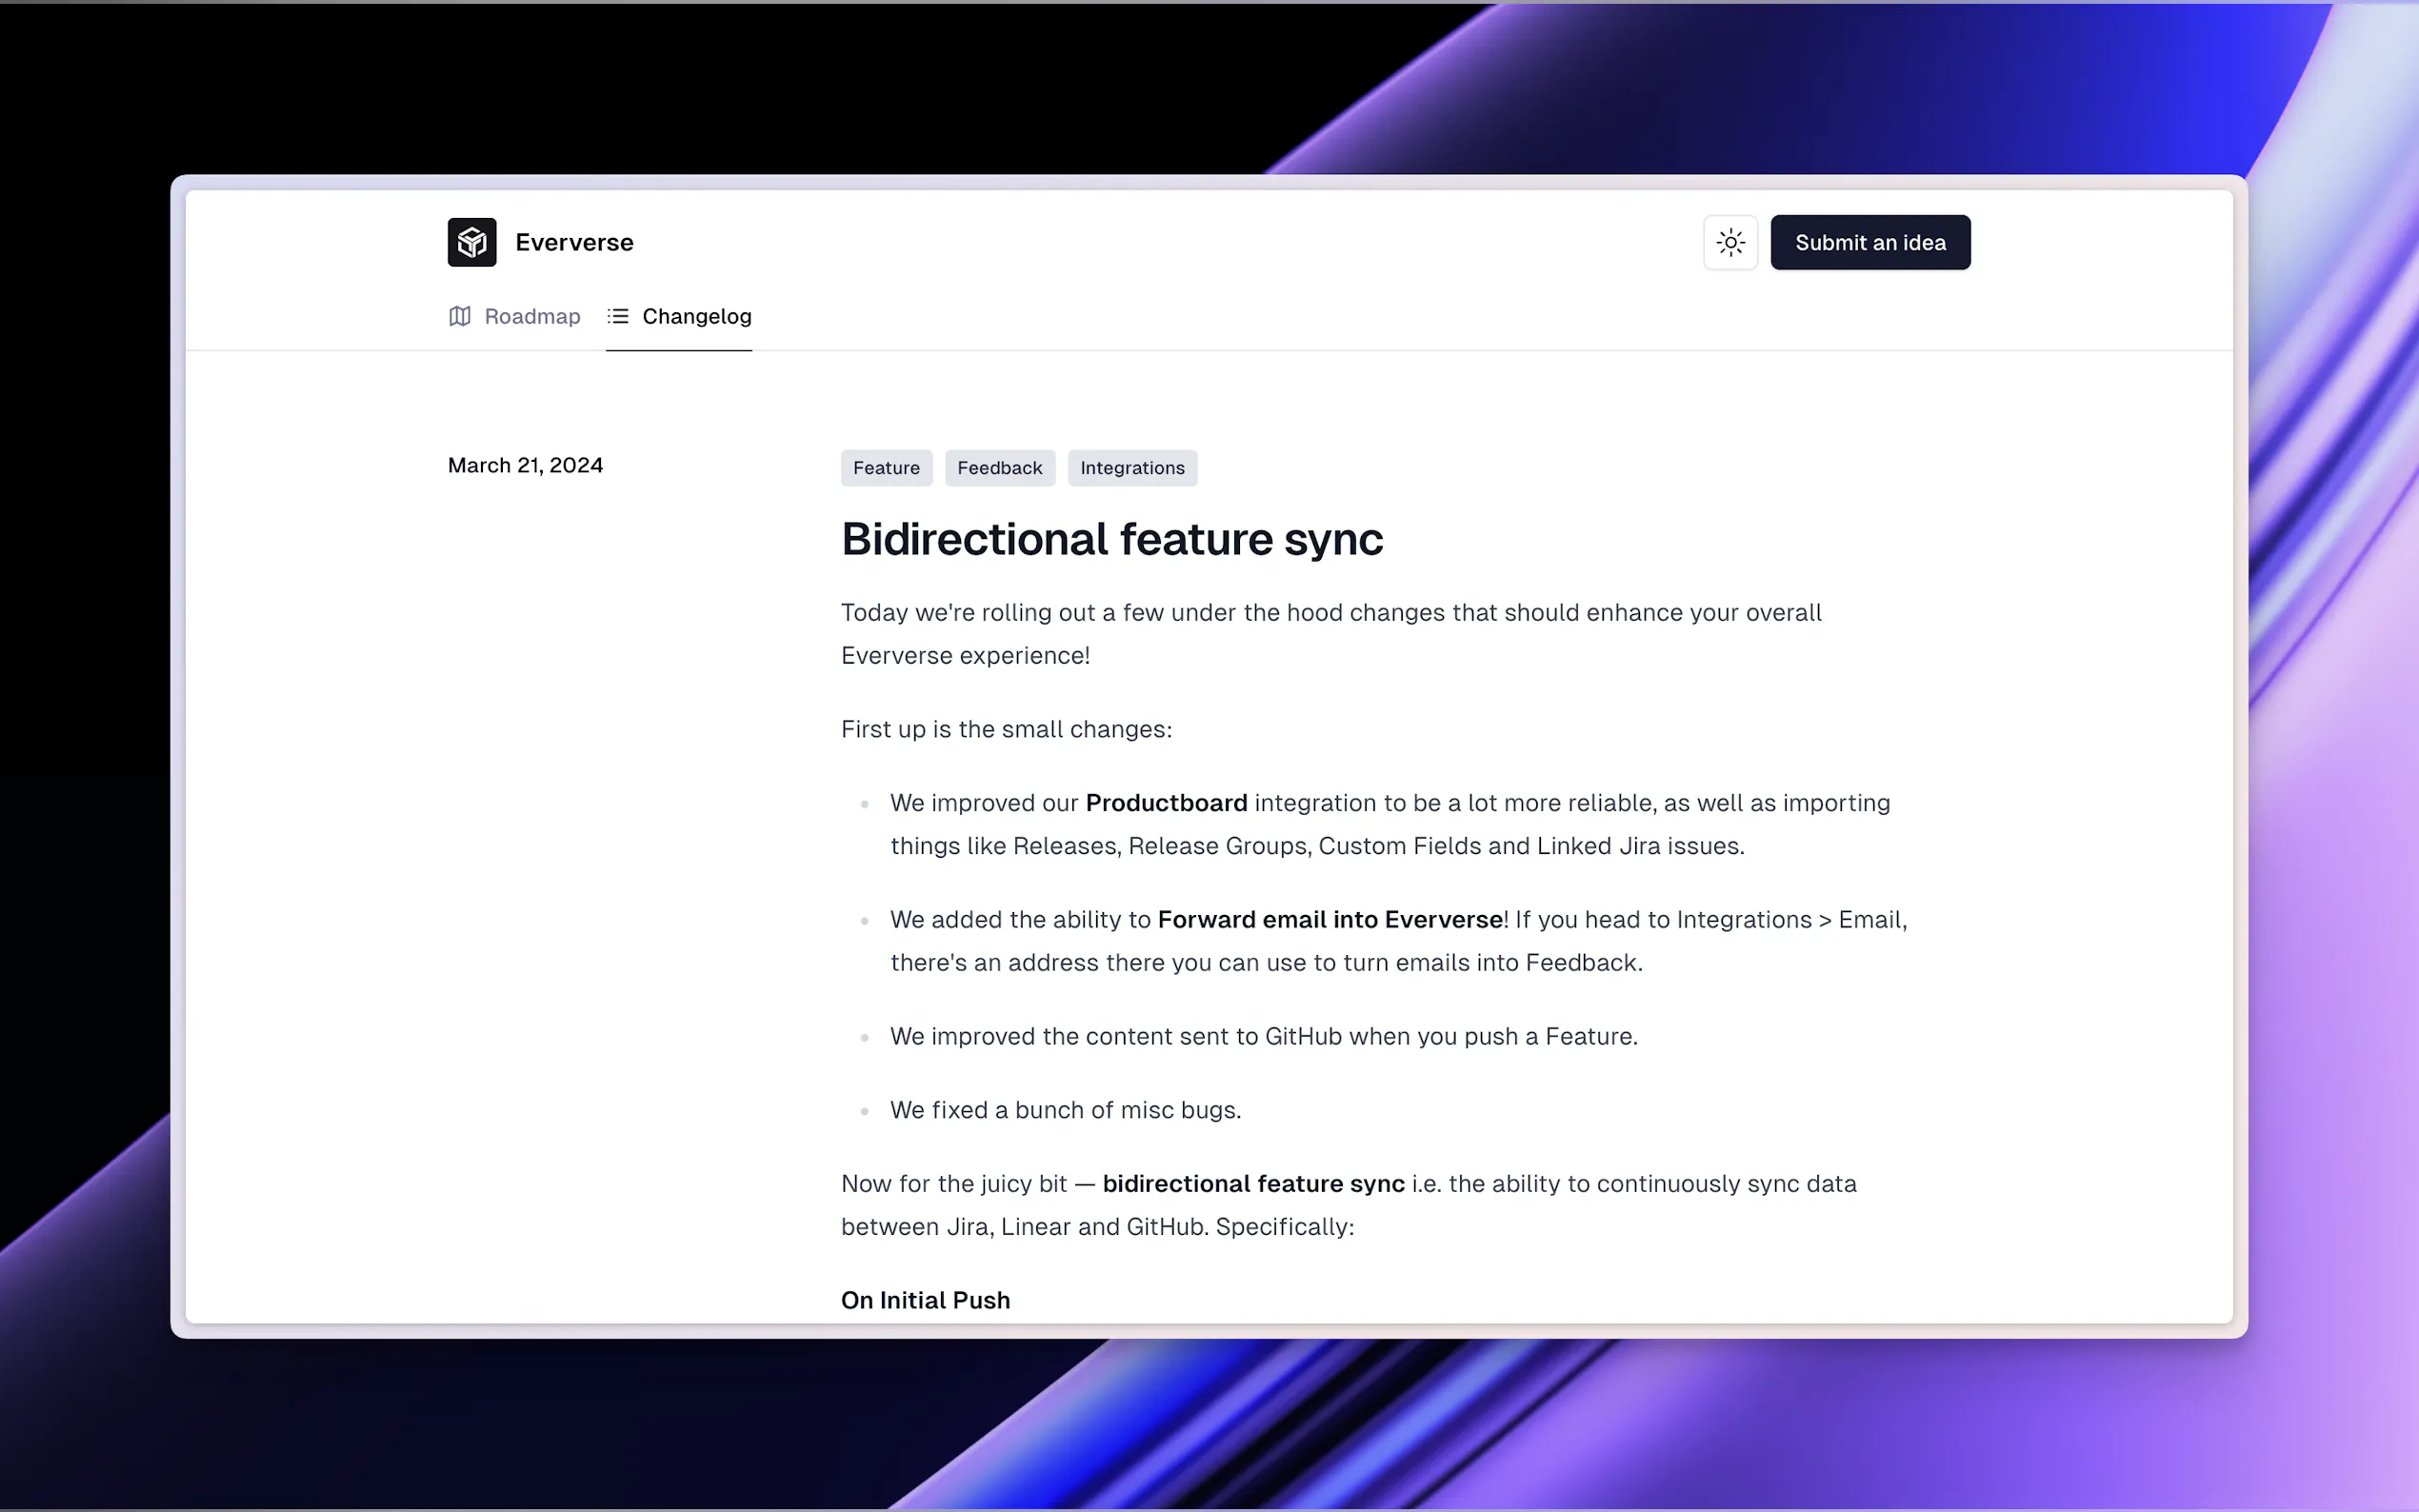The image size is (2419, 1512).
Task: Click the March 21, 2024 date
Action: point(525,465)
